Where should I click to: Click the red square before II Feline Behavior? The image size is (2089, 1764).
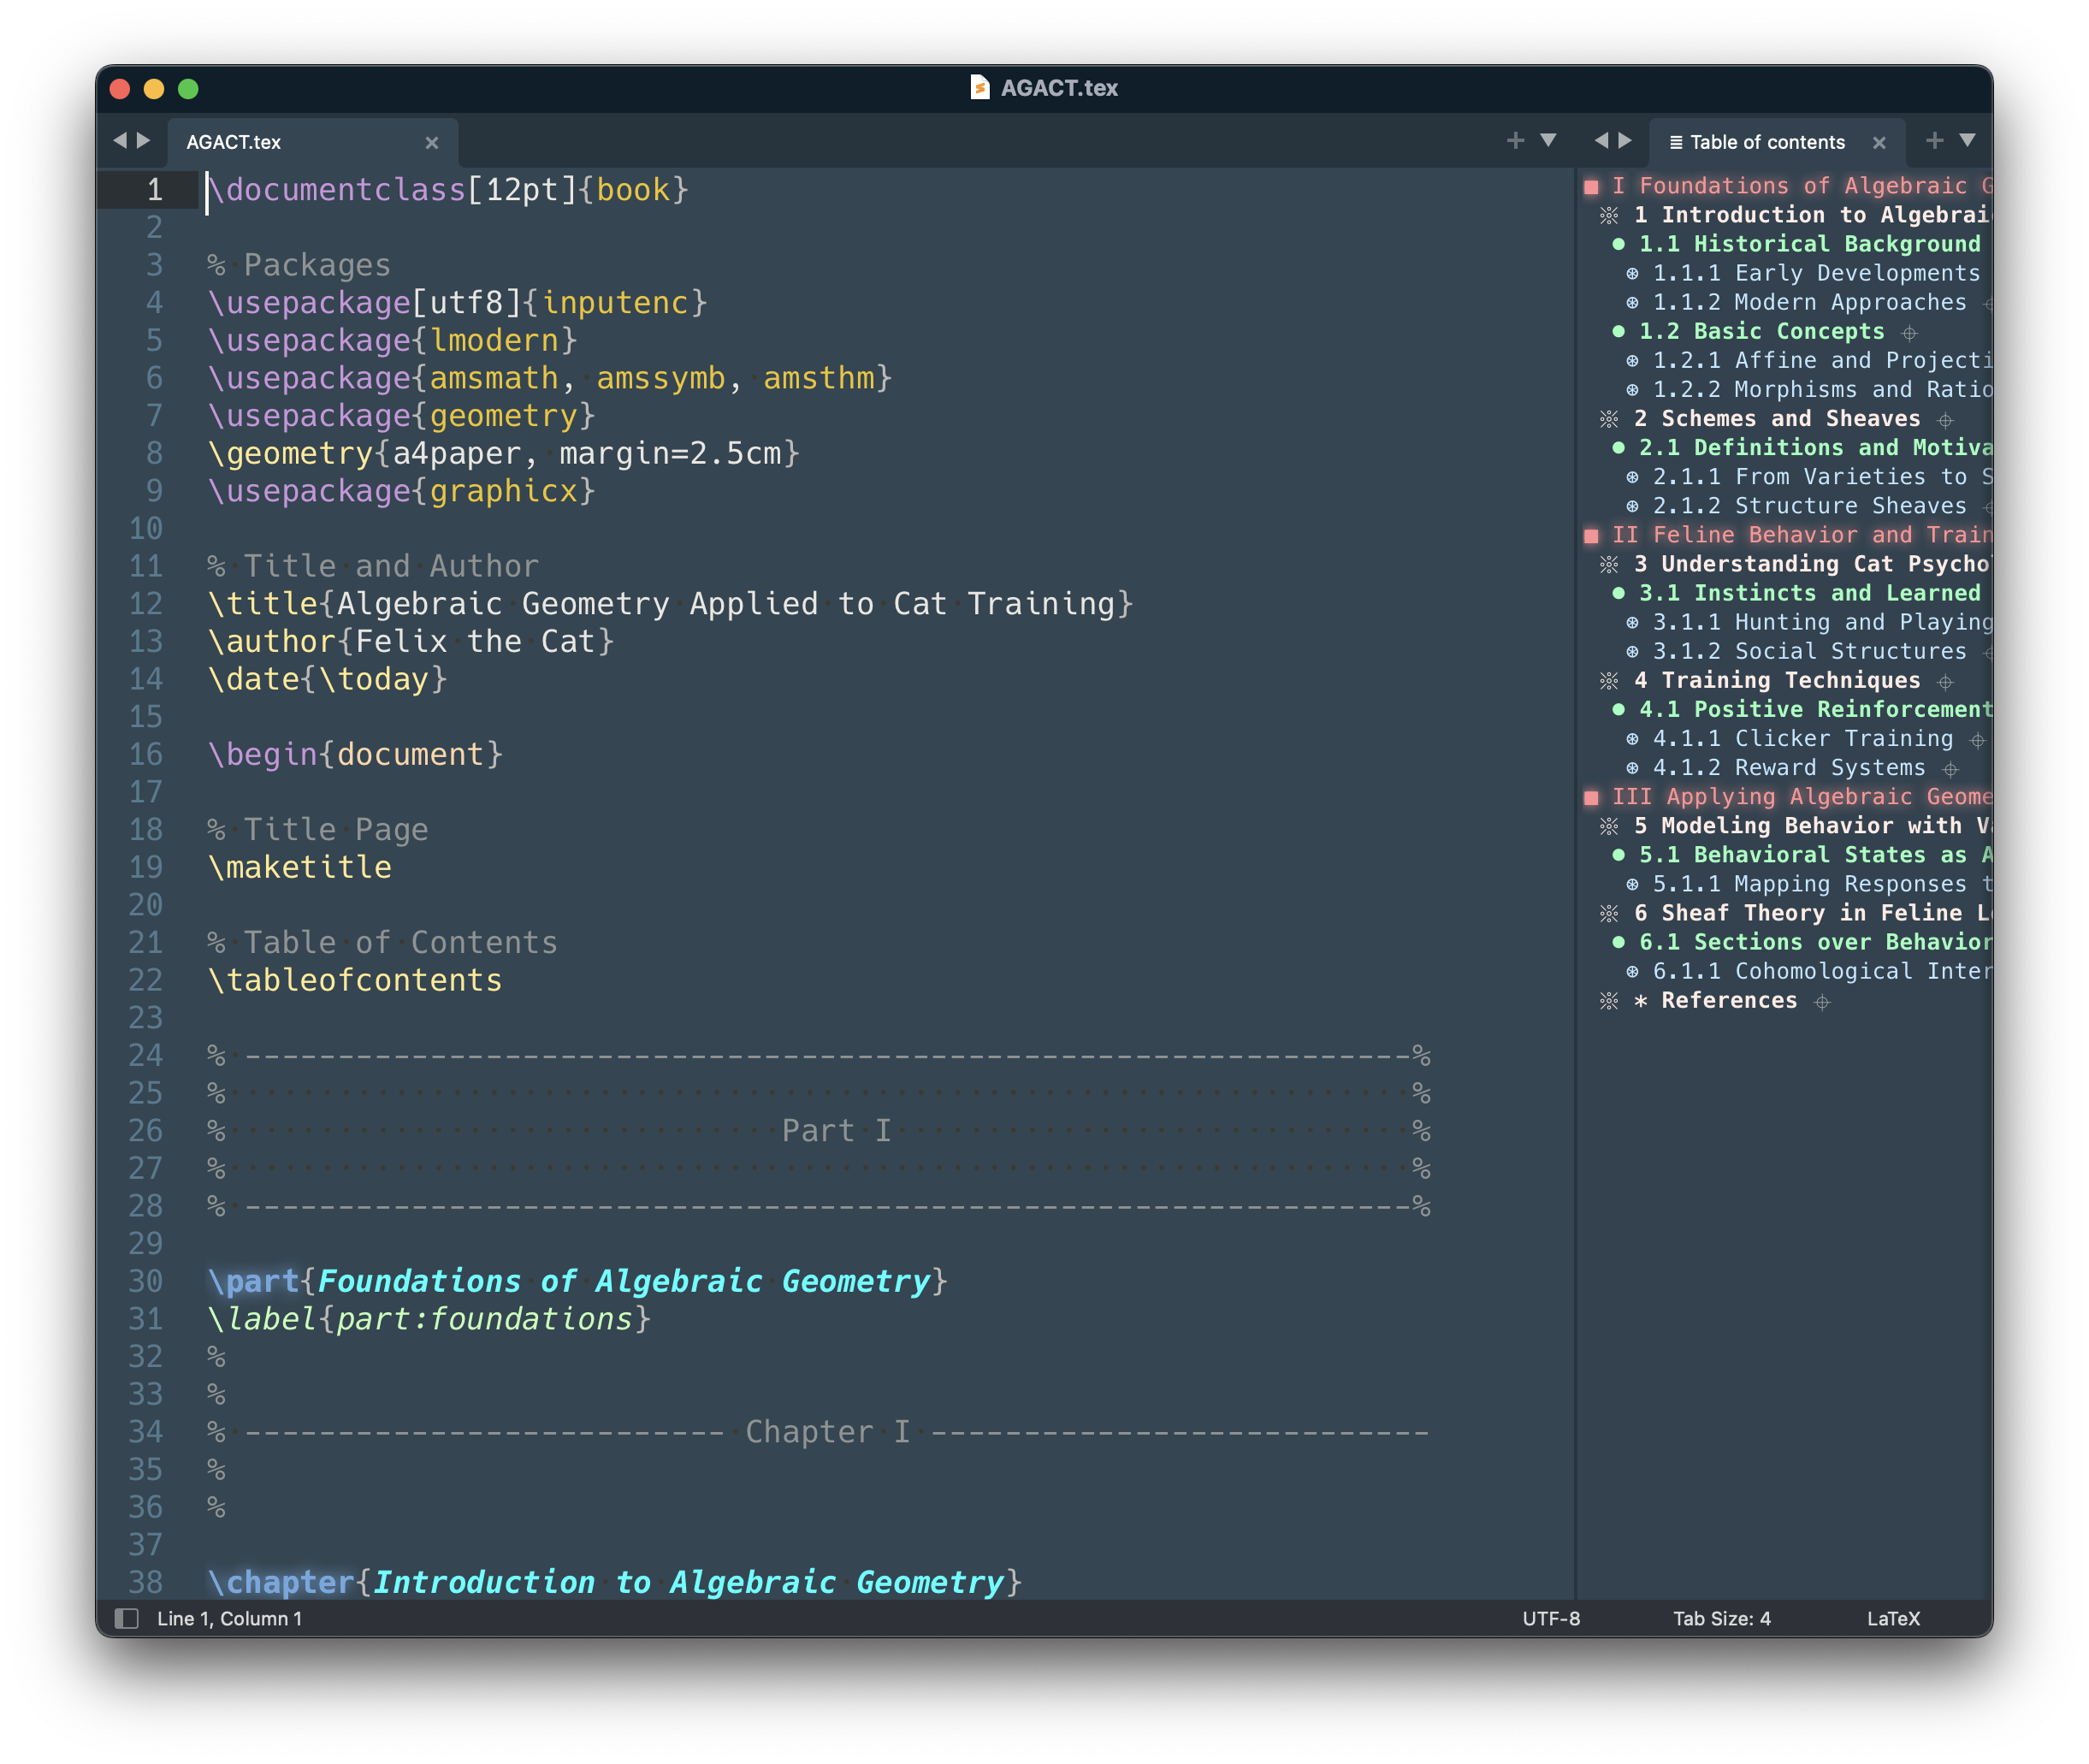(1591, 536)
